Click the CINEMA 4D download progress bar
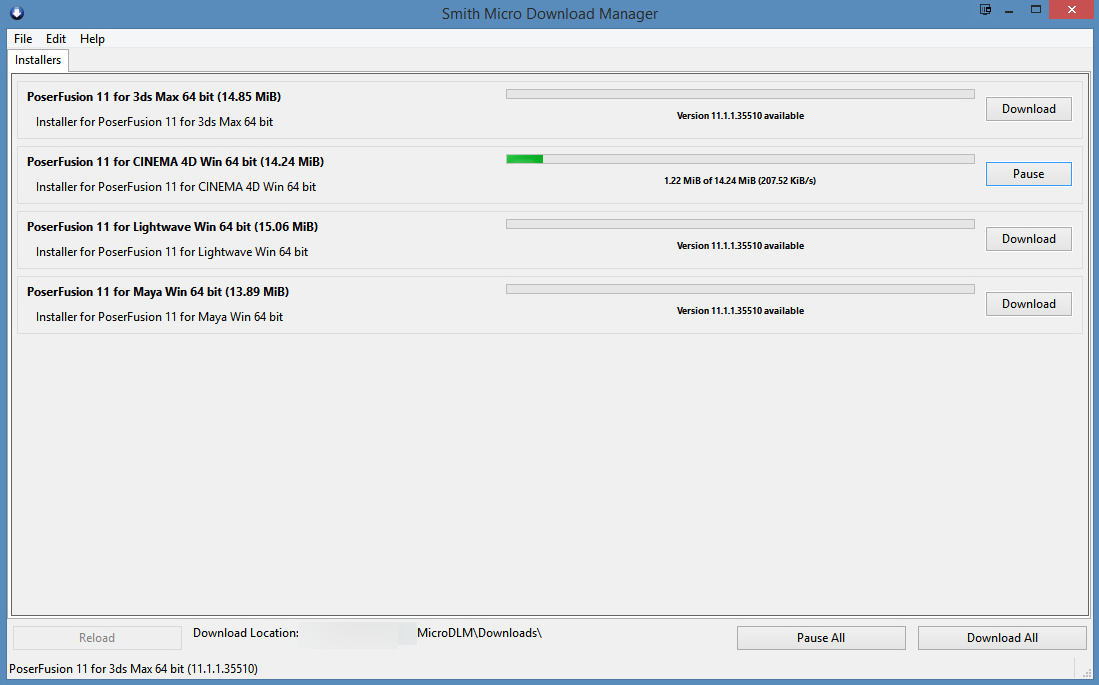The image size is (1099, 685). click(x=740, y=159)
